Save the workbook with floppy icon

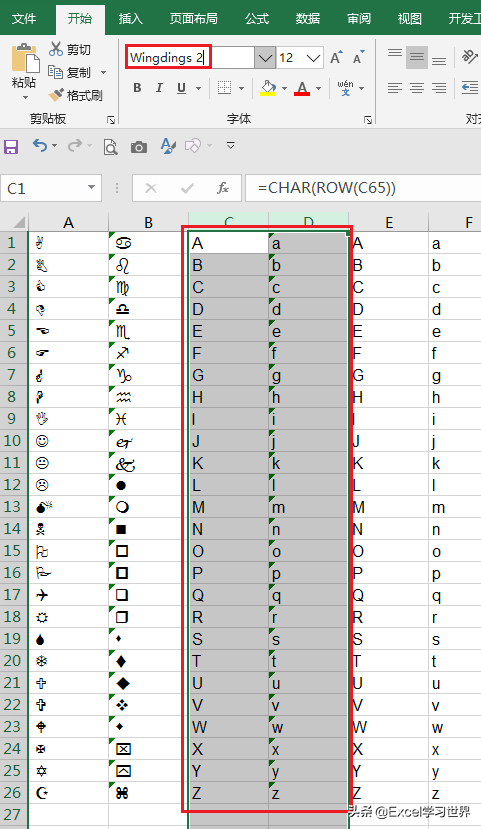pos(11,146)
